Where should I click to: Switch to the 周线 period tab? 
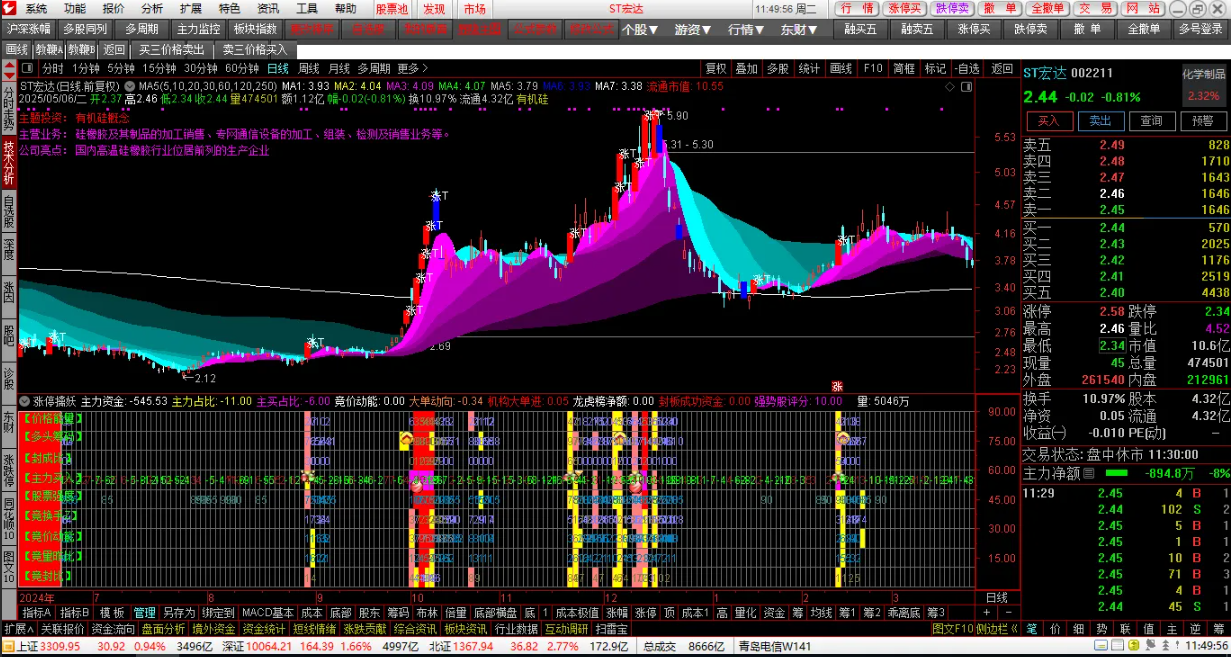[308, 69]
